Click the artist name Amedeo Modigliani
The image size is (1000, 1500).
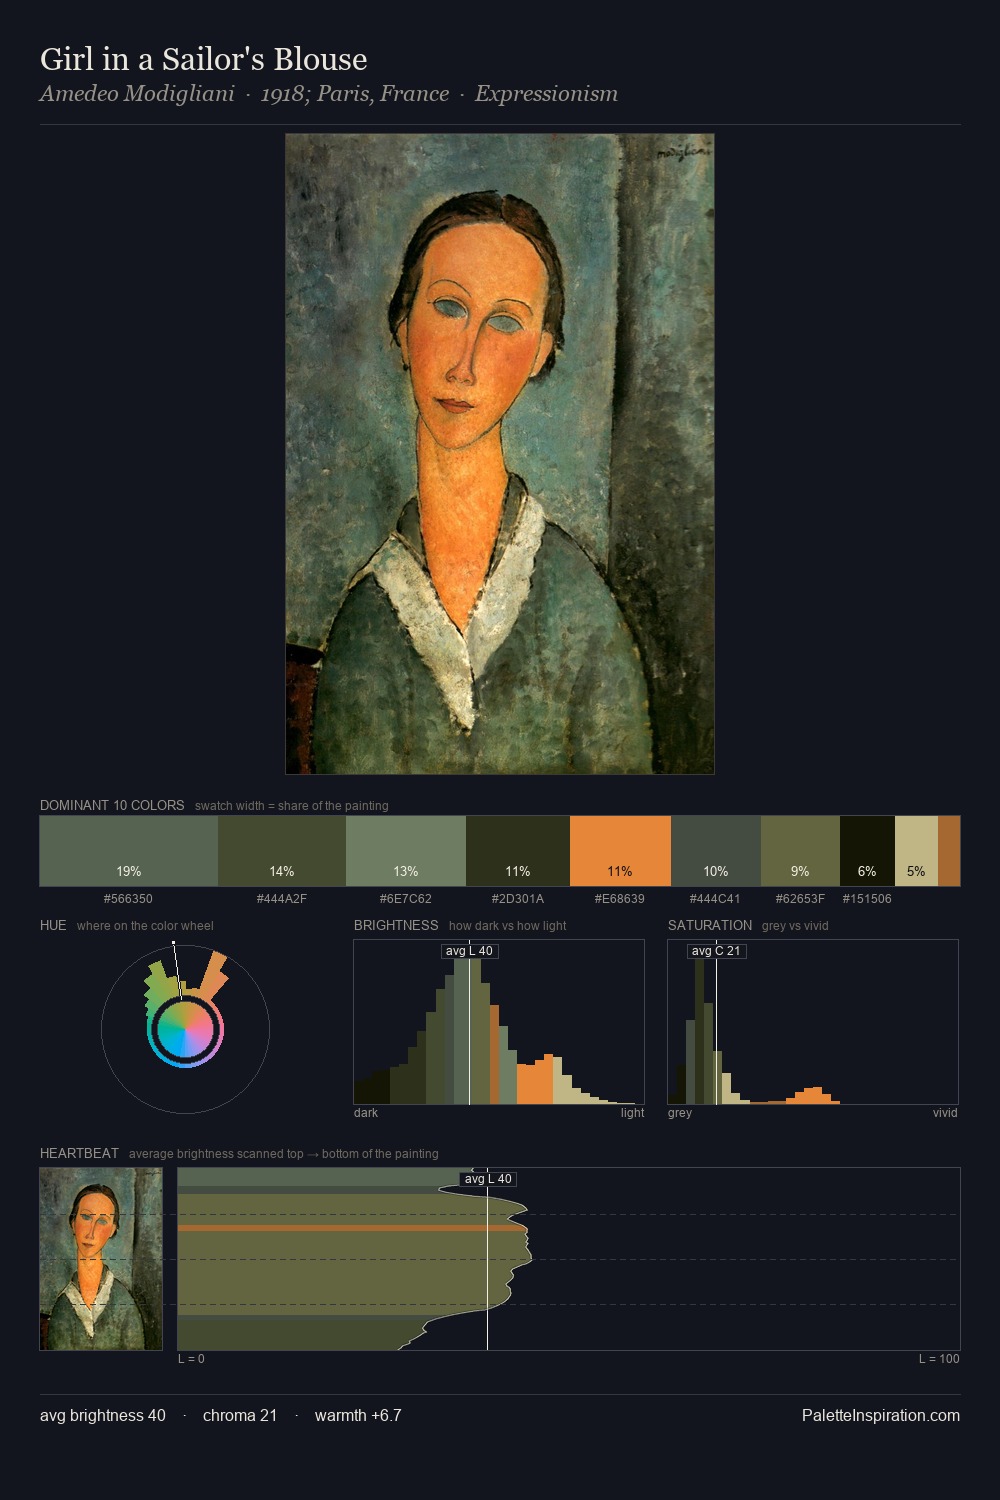[x=137, y=93]
